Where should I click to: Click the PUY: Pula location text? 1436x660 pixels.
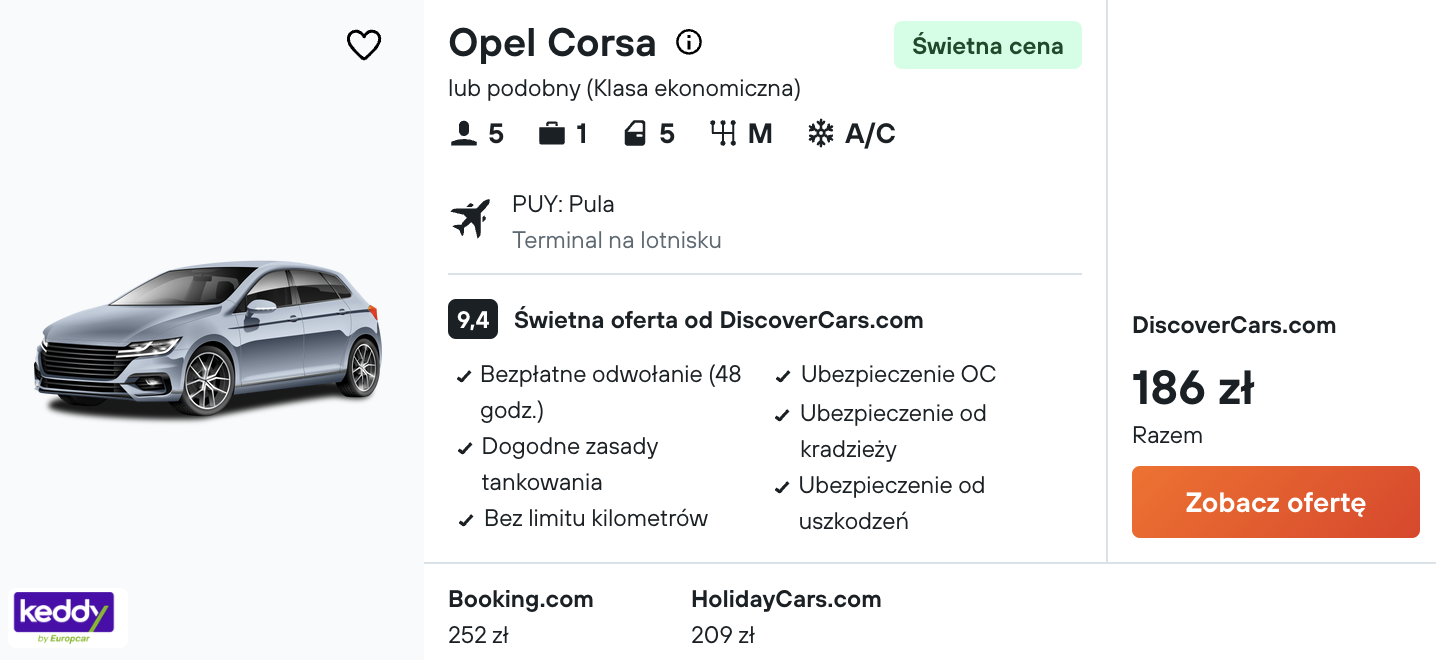coord(563,205)
